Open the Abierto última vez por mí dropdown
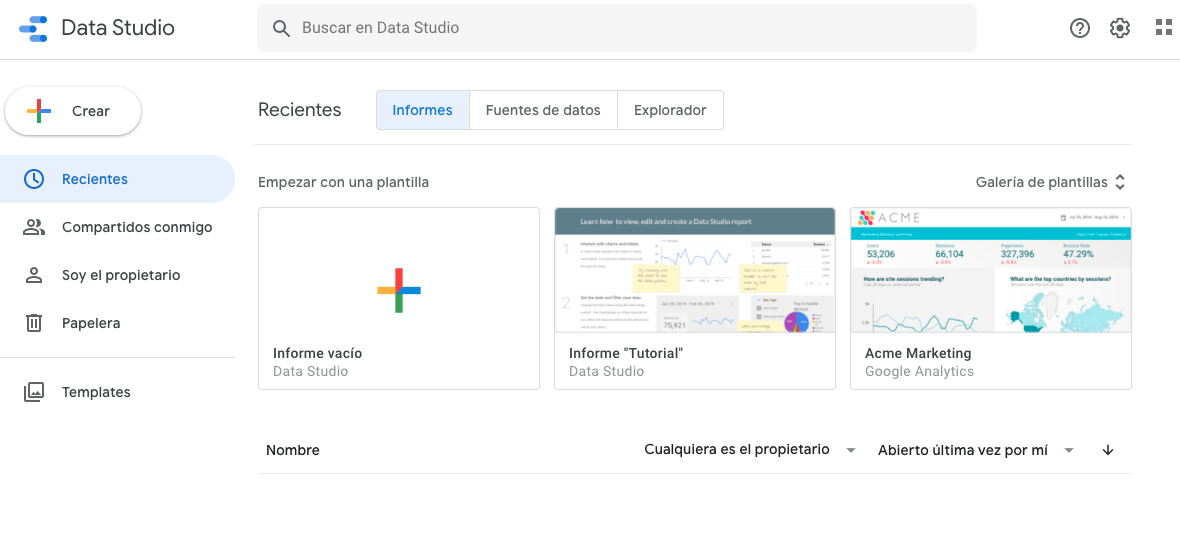 (x=975, y=450)
